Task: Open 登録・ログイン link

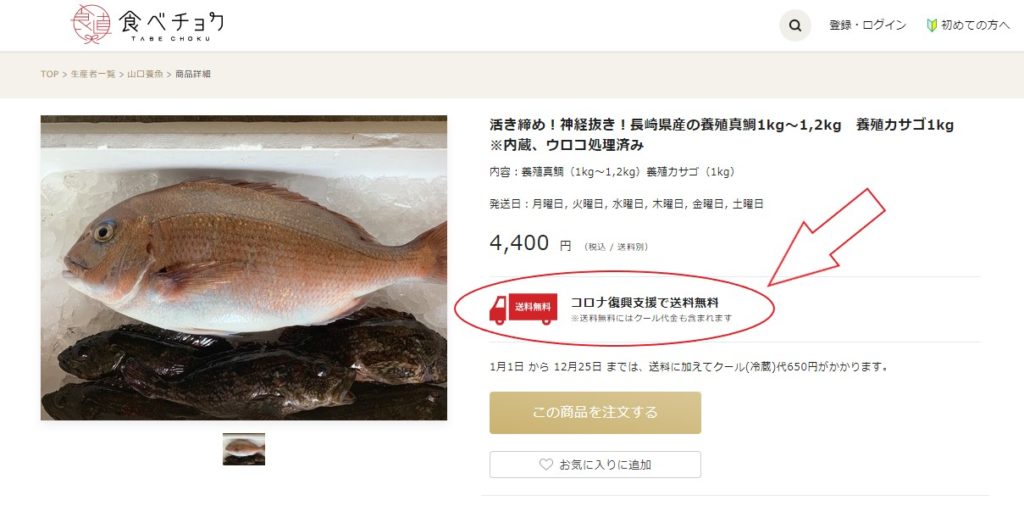Action: [x=867, y=25]
